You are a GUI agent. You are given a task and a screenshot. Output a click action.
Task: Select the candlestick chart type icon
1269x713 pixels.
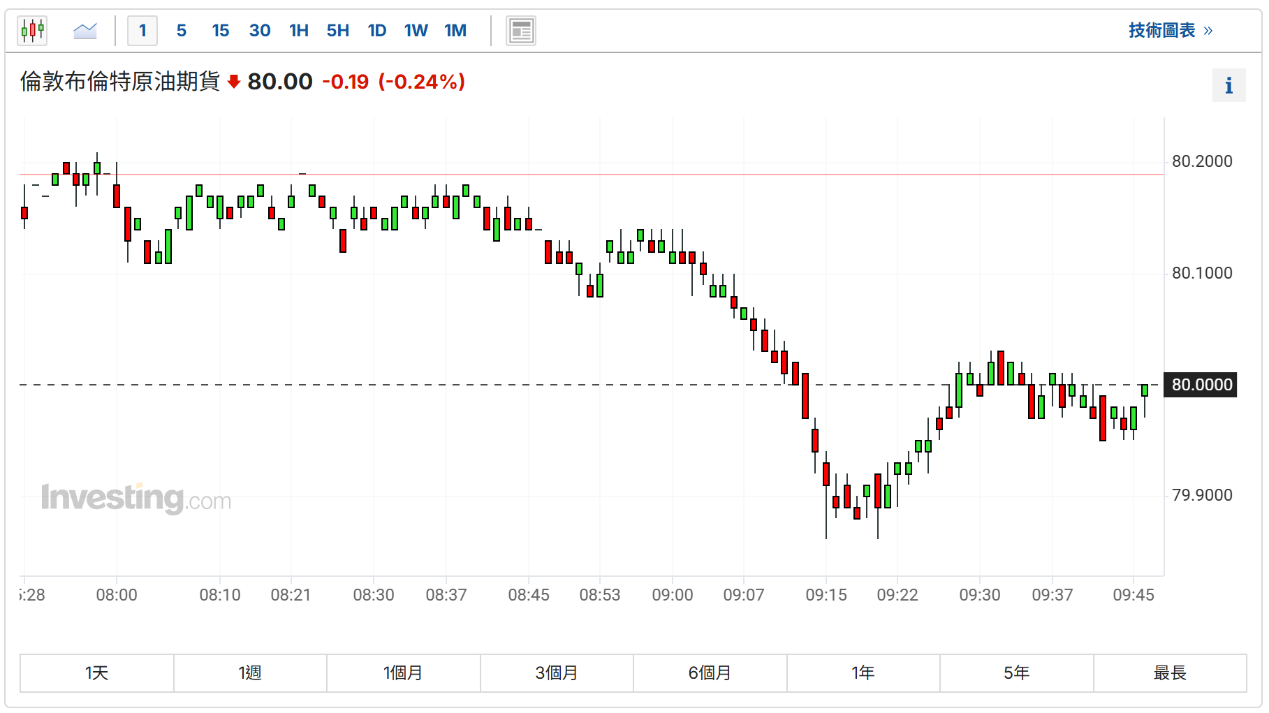pyautogui.click(x=33, y=31)
